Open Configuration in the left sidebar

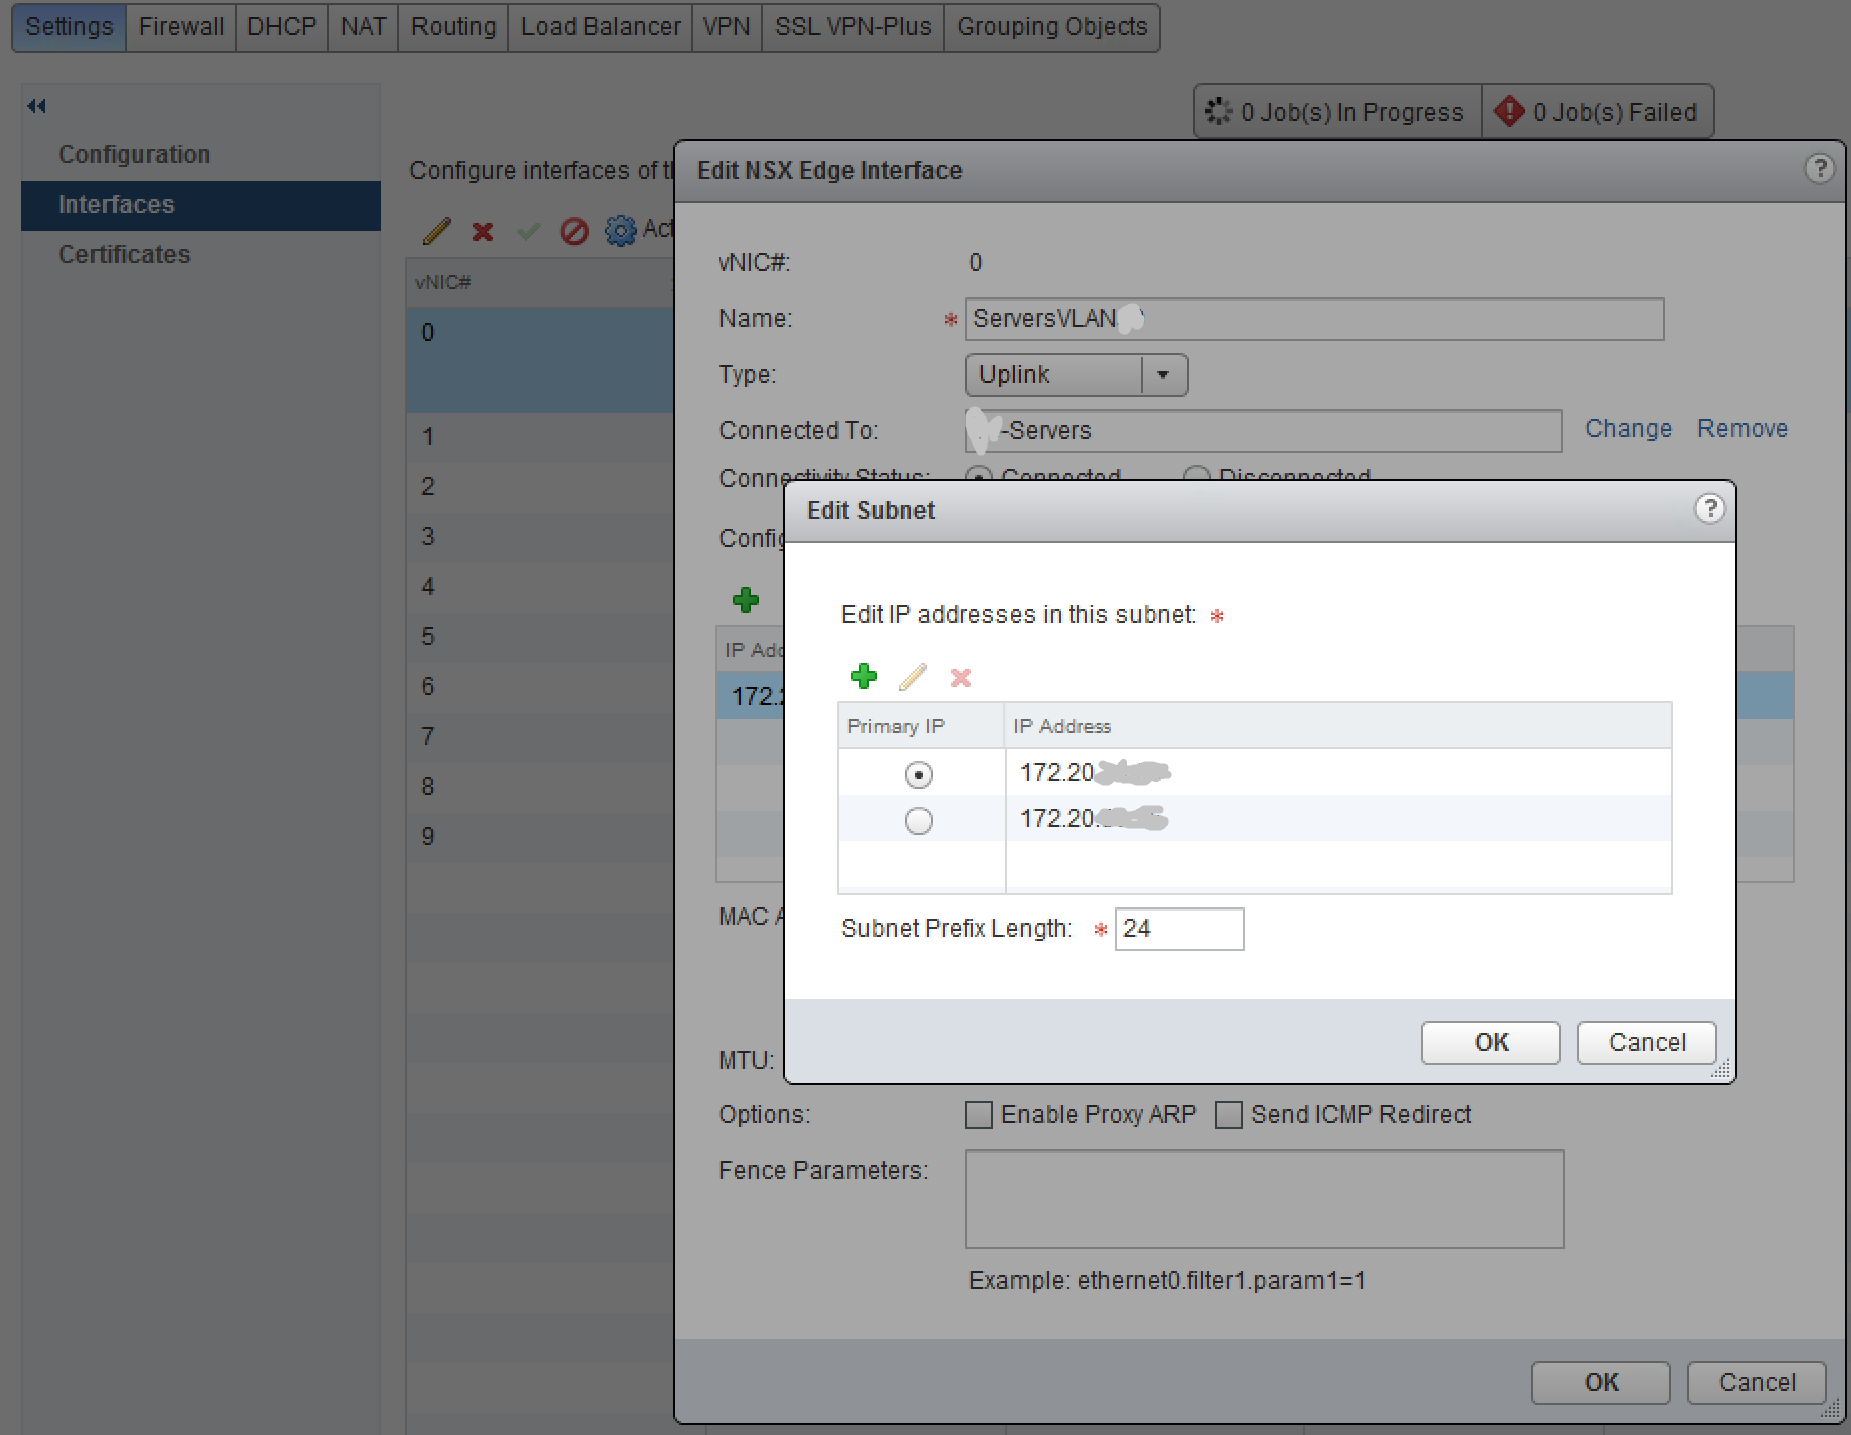click(134, 155)
